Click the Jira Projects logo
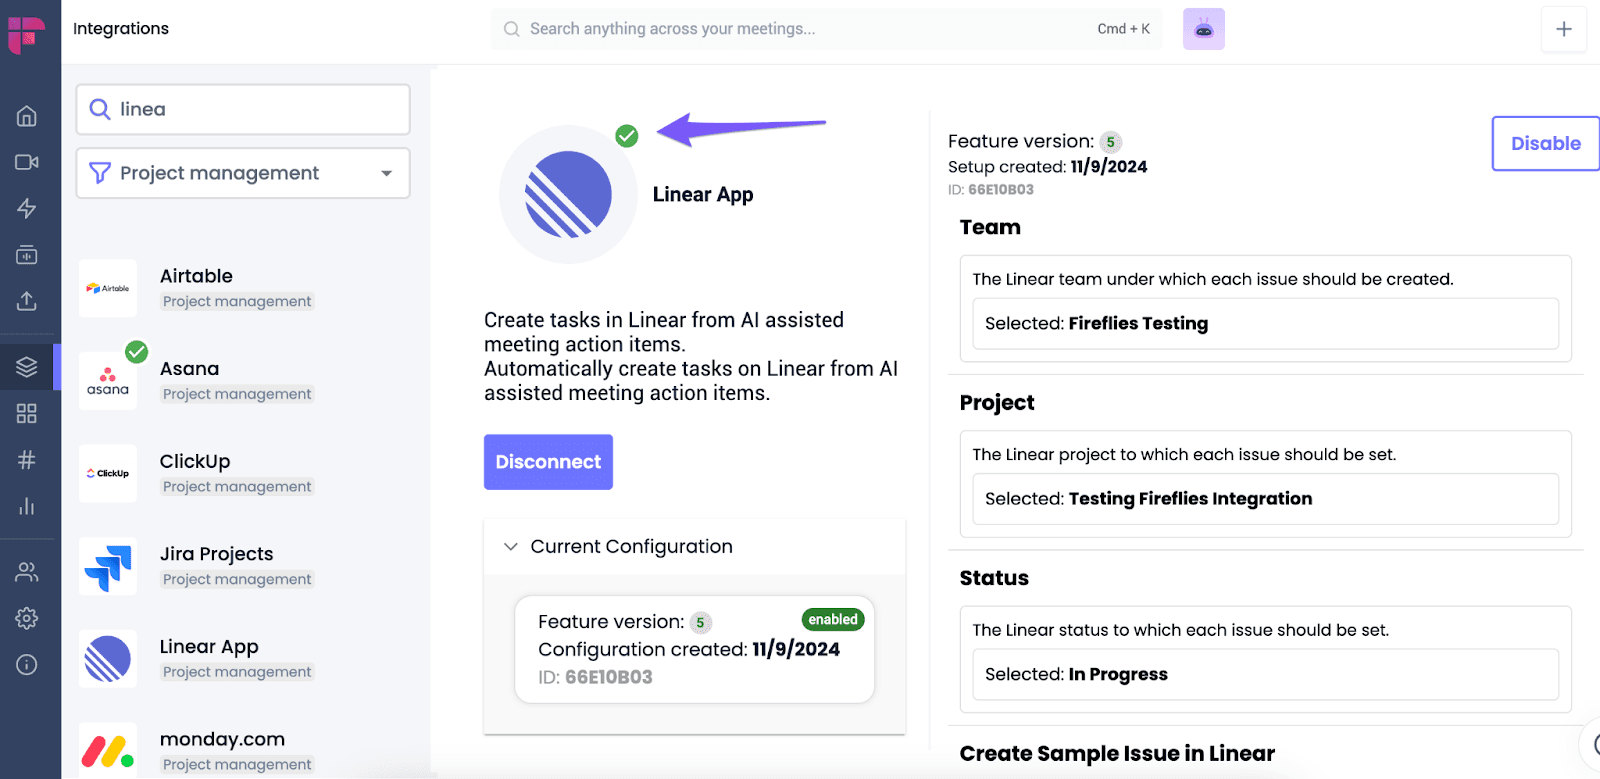The height and width of the screenshot is (779, 1600). tap(108, 566)
